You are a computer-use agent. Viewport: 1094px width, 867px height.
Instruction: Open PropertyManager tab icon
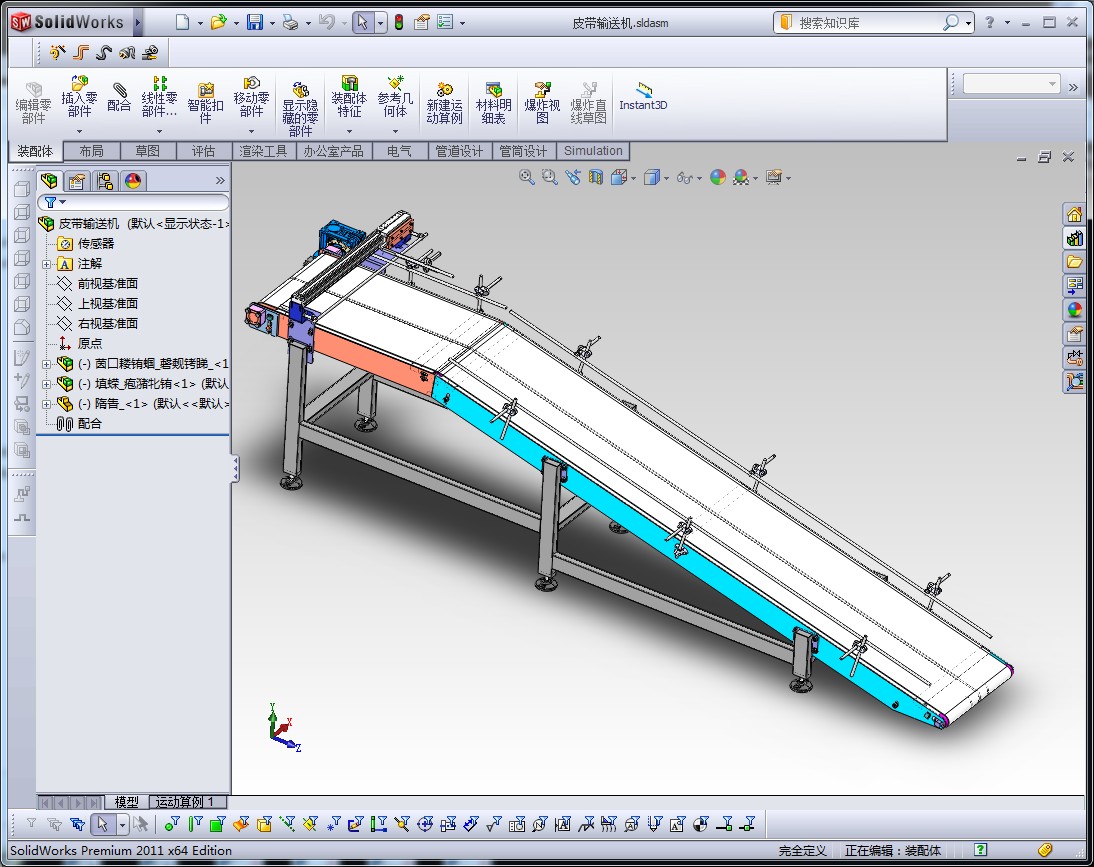click(x=77, y=181)
